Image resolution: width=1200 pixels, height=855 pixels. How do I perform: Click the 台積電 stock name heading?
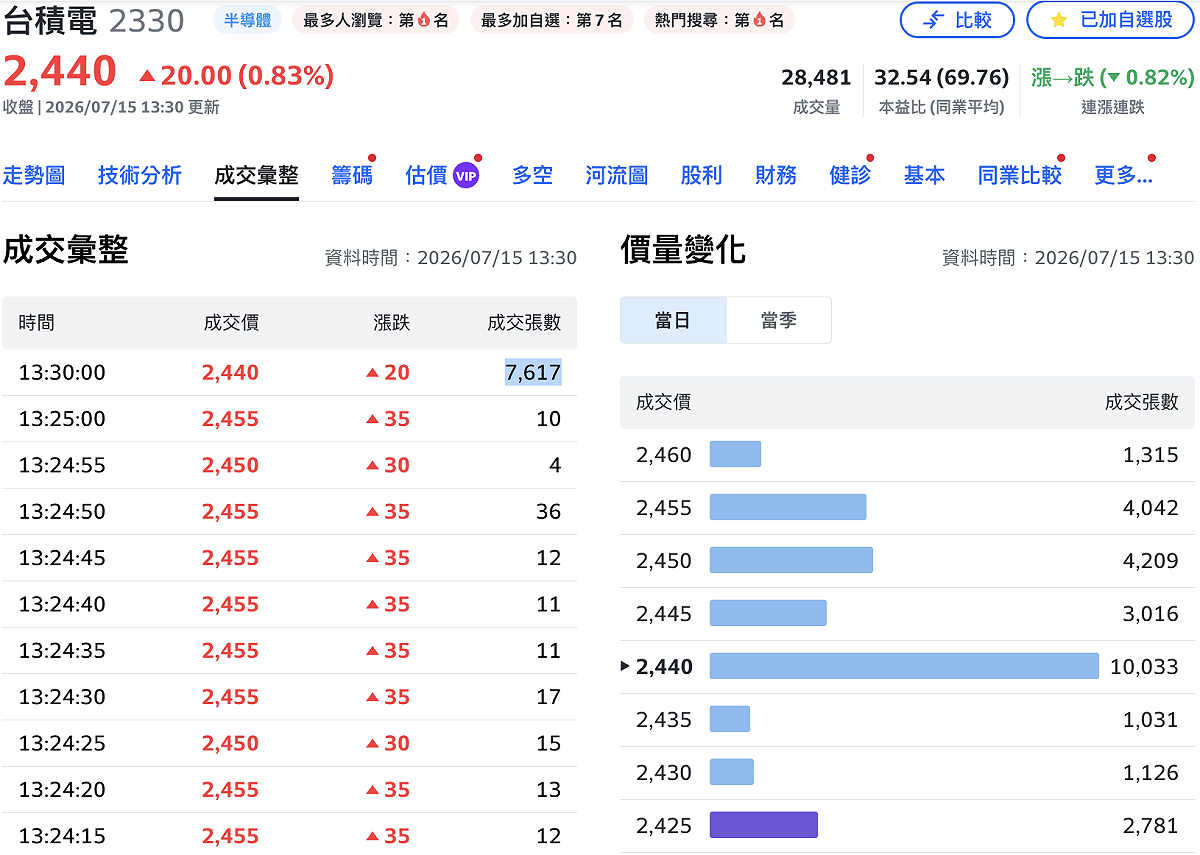coord(50,20)
